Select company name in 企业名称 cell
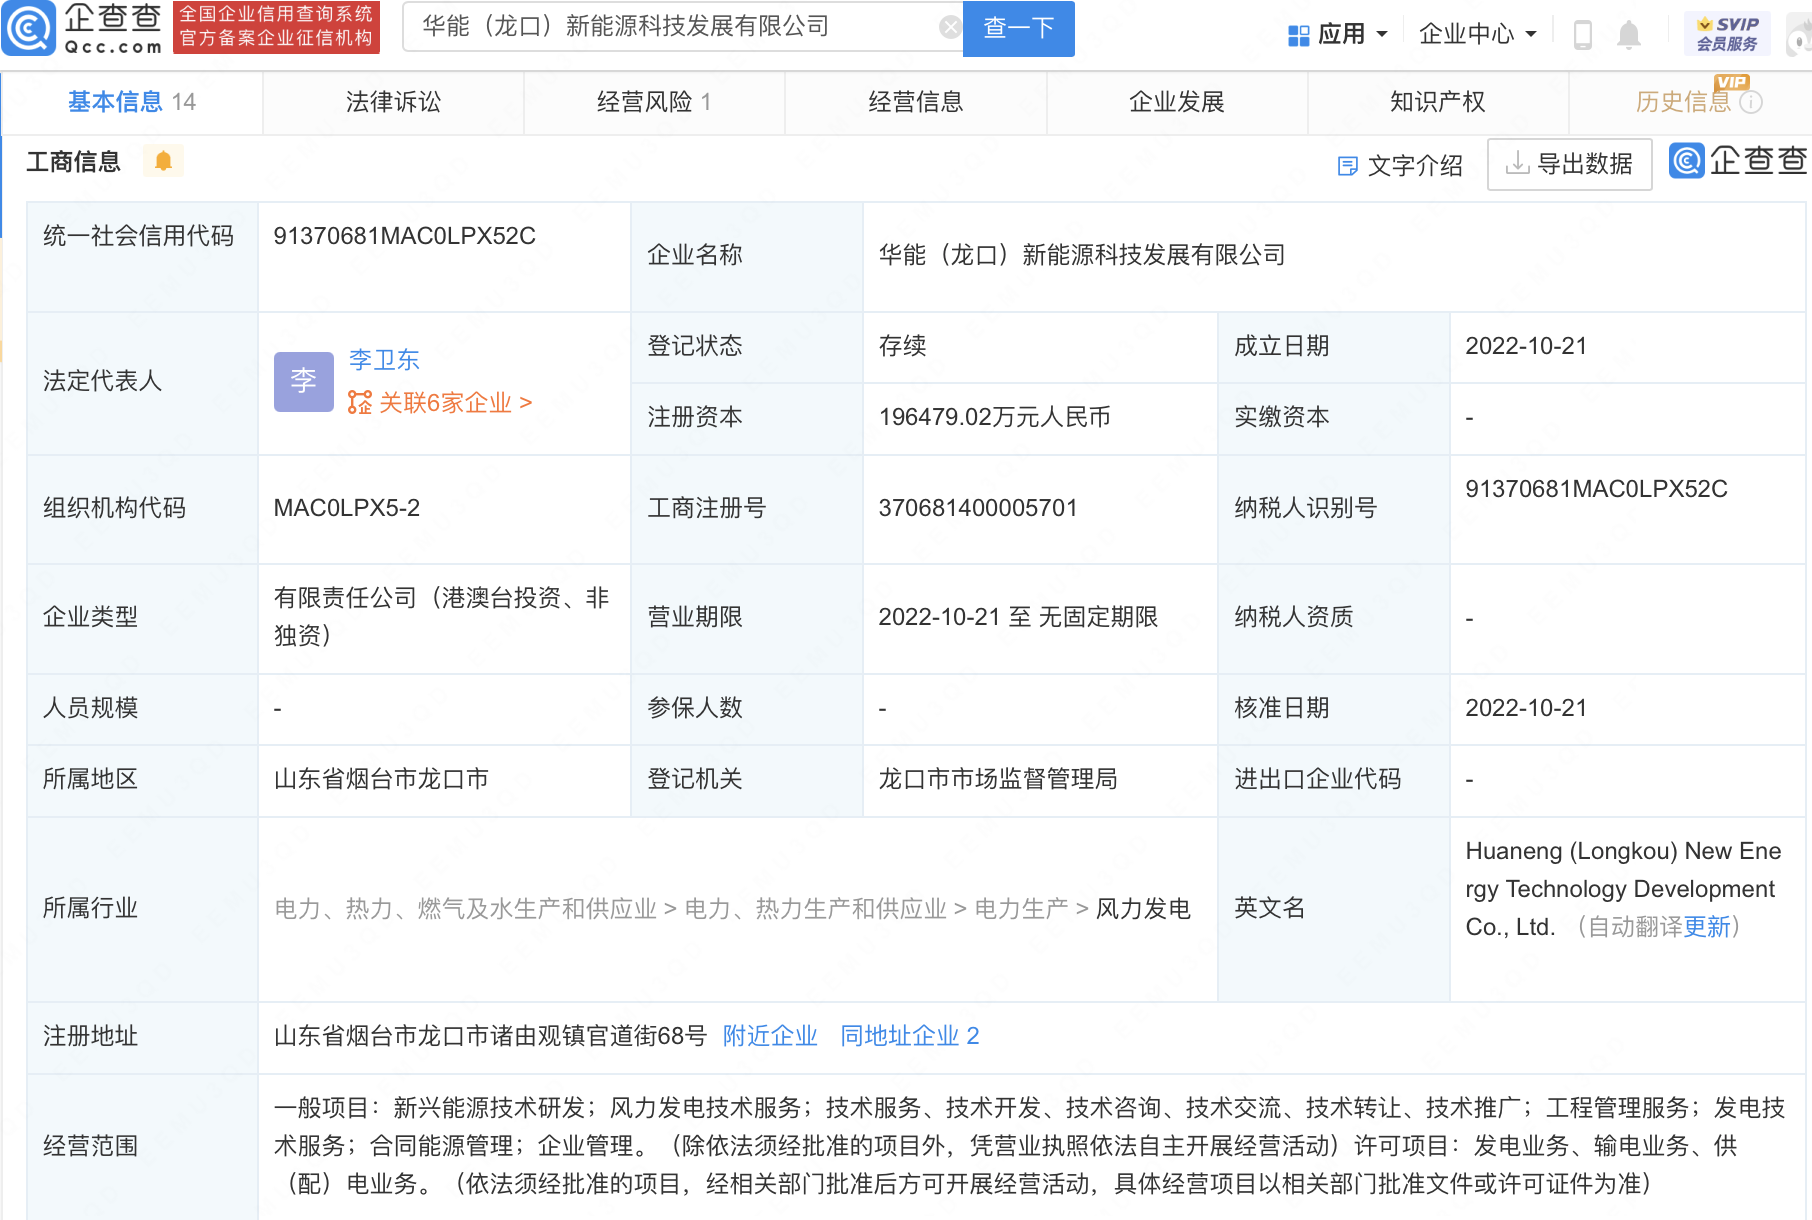The width and height of the screenshot is (1812, 1220). click(x=1082, y=255)
